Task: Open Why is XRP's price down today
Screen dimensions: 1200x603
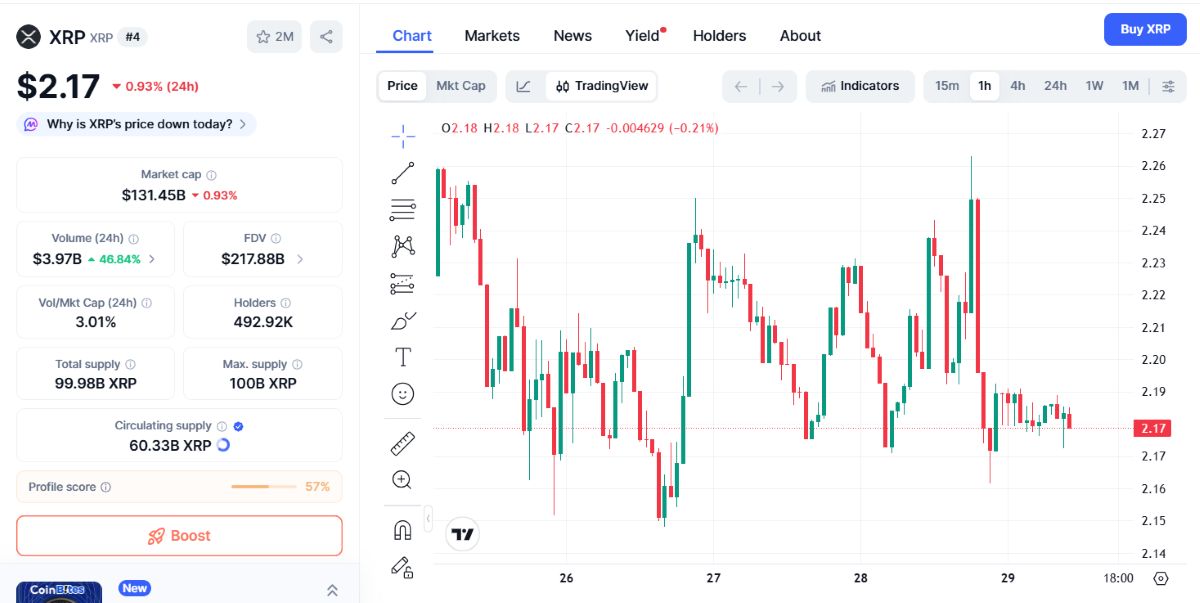Action: tap(137, 124)
